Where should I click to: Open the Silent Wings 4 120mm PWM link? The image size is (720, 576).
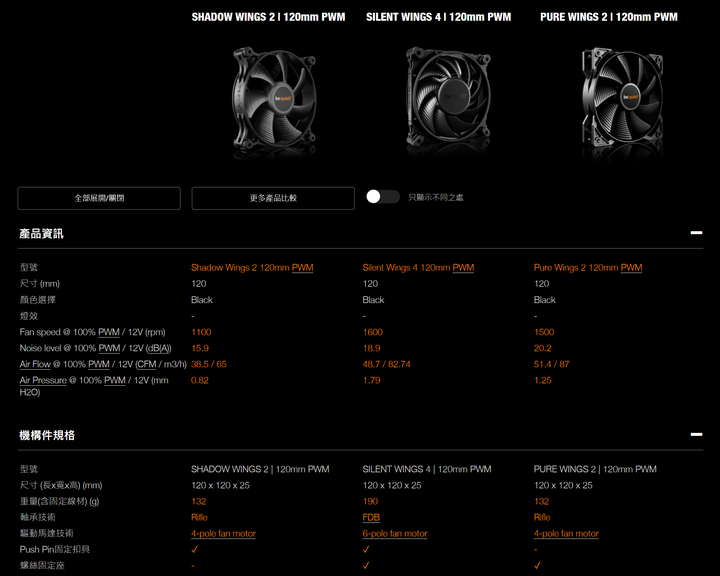418,267
